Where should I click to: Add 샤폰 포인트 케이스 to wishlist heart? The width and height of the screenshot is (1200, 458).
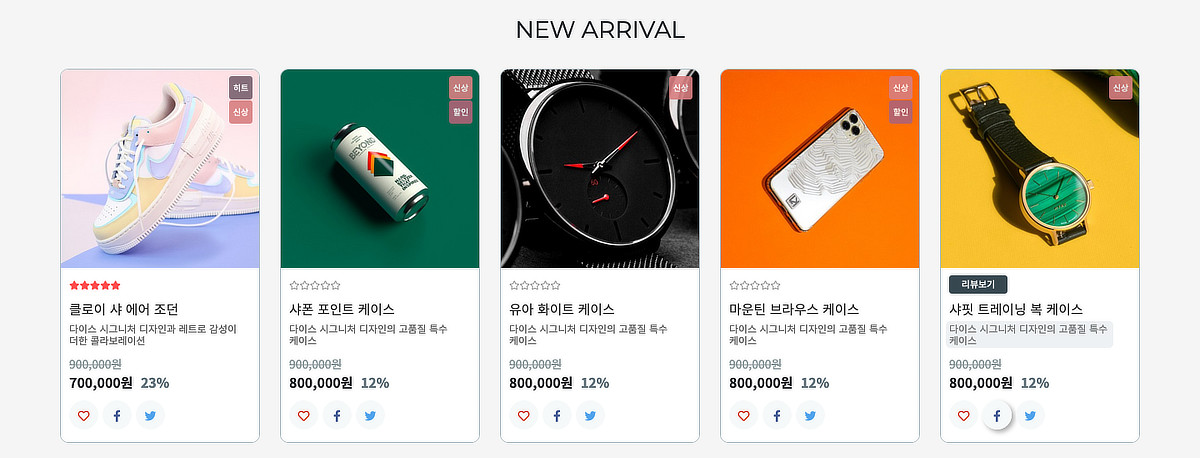pyautogui.click(x=304, y=416)
